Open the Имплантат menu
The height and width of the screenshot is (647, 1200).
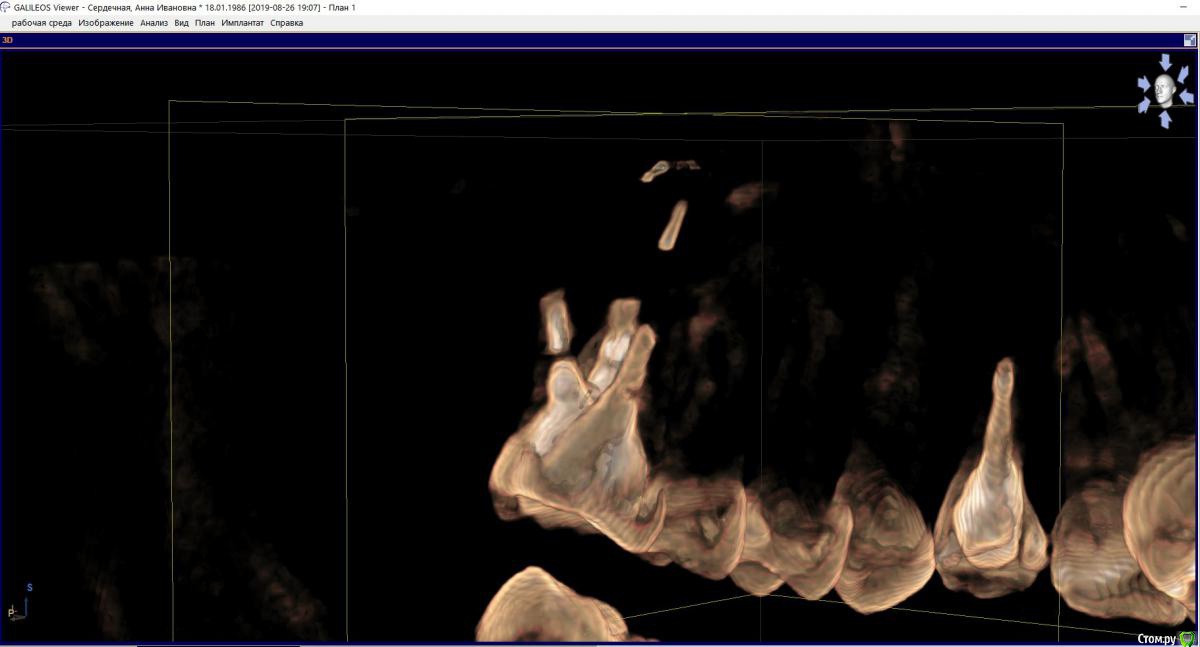click(241, 22)
